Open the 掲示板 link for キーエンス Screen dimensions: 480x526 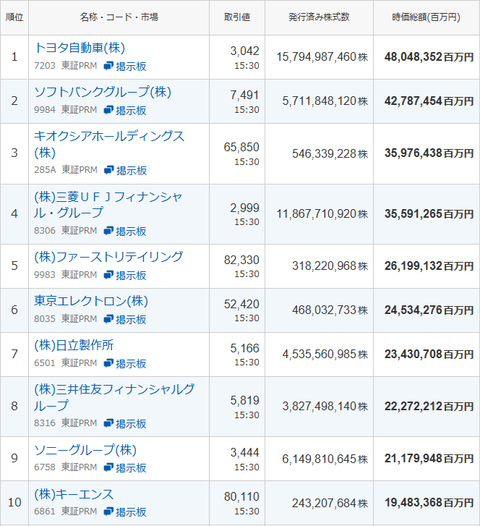click(125, 512)
